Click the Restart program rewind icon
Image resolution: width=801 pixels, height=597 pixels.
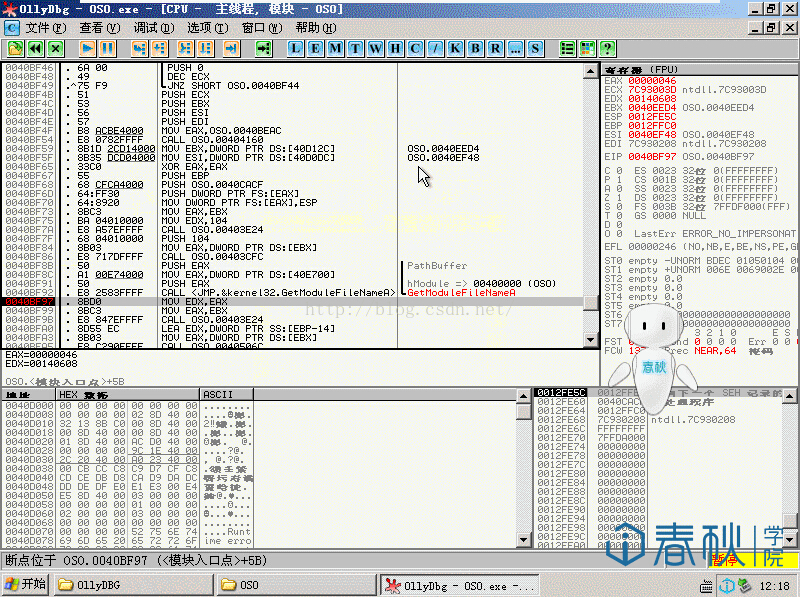coord(35,49)
